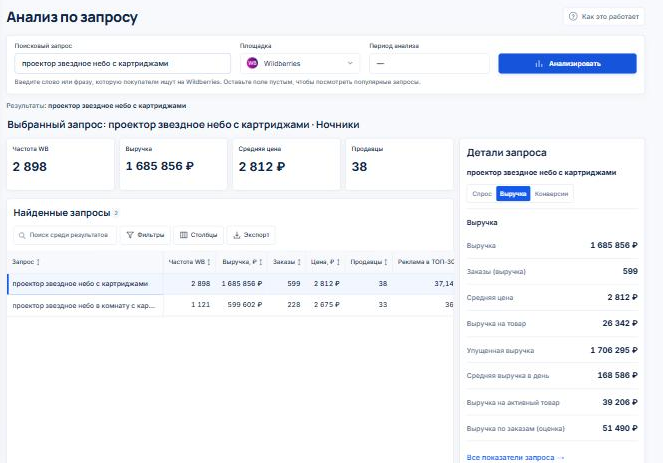Click sellers cell 33

point(383,304)
